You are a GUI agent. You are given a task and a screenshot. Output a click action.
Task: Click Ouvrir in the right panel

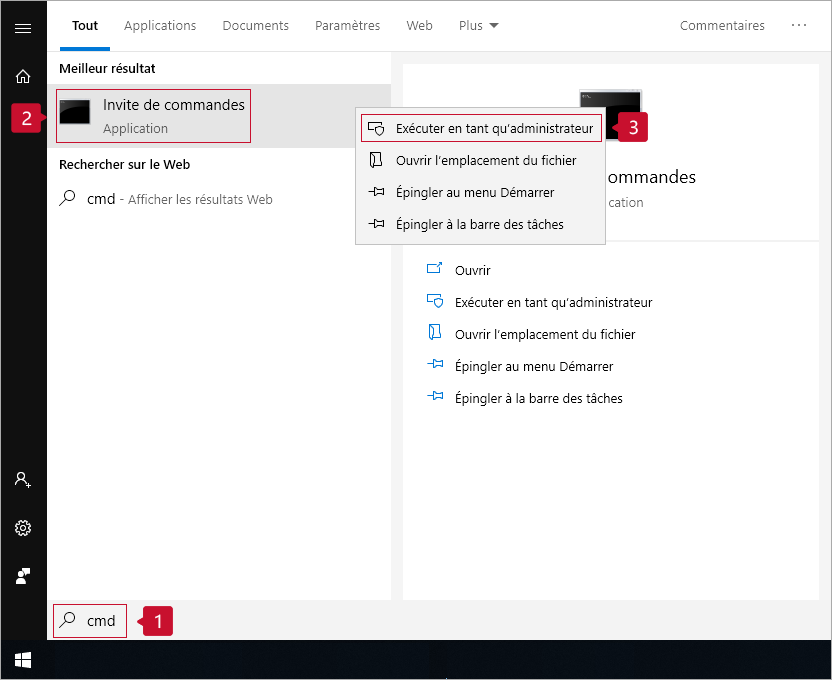pos(472,270)
